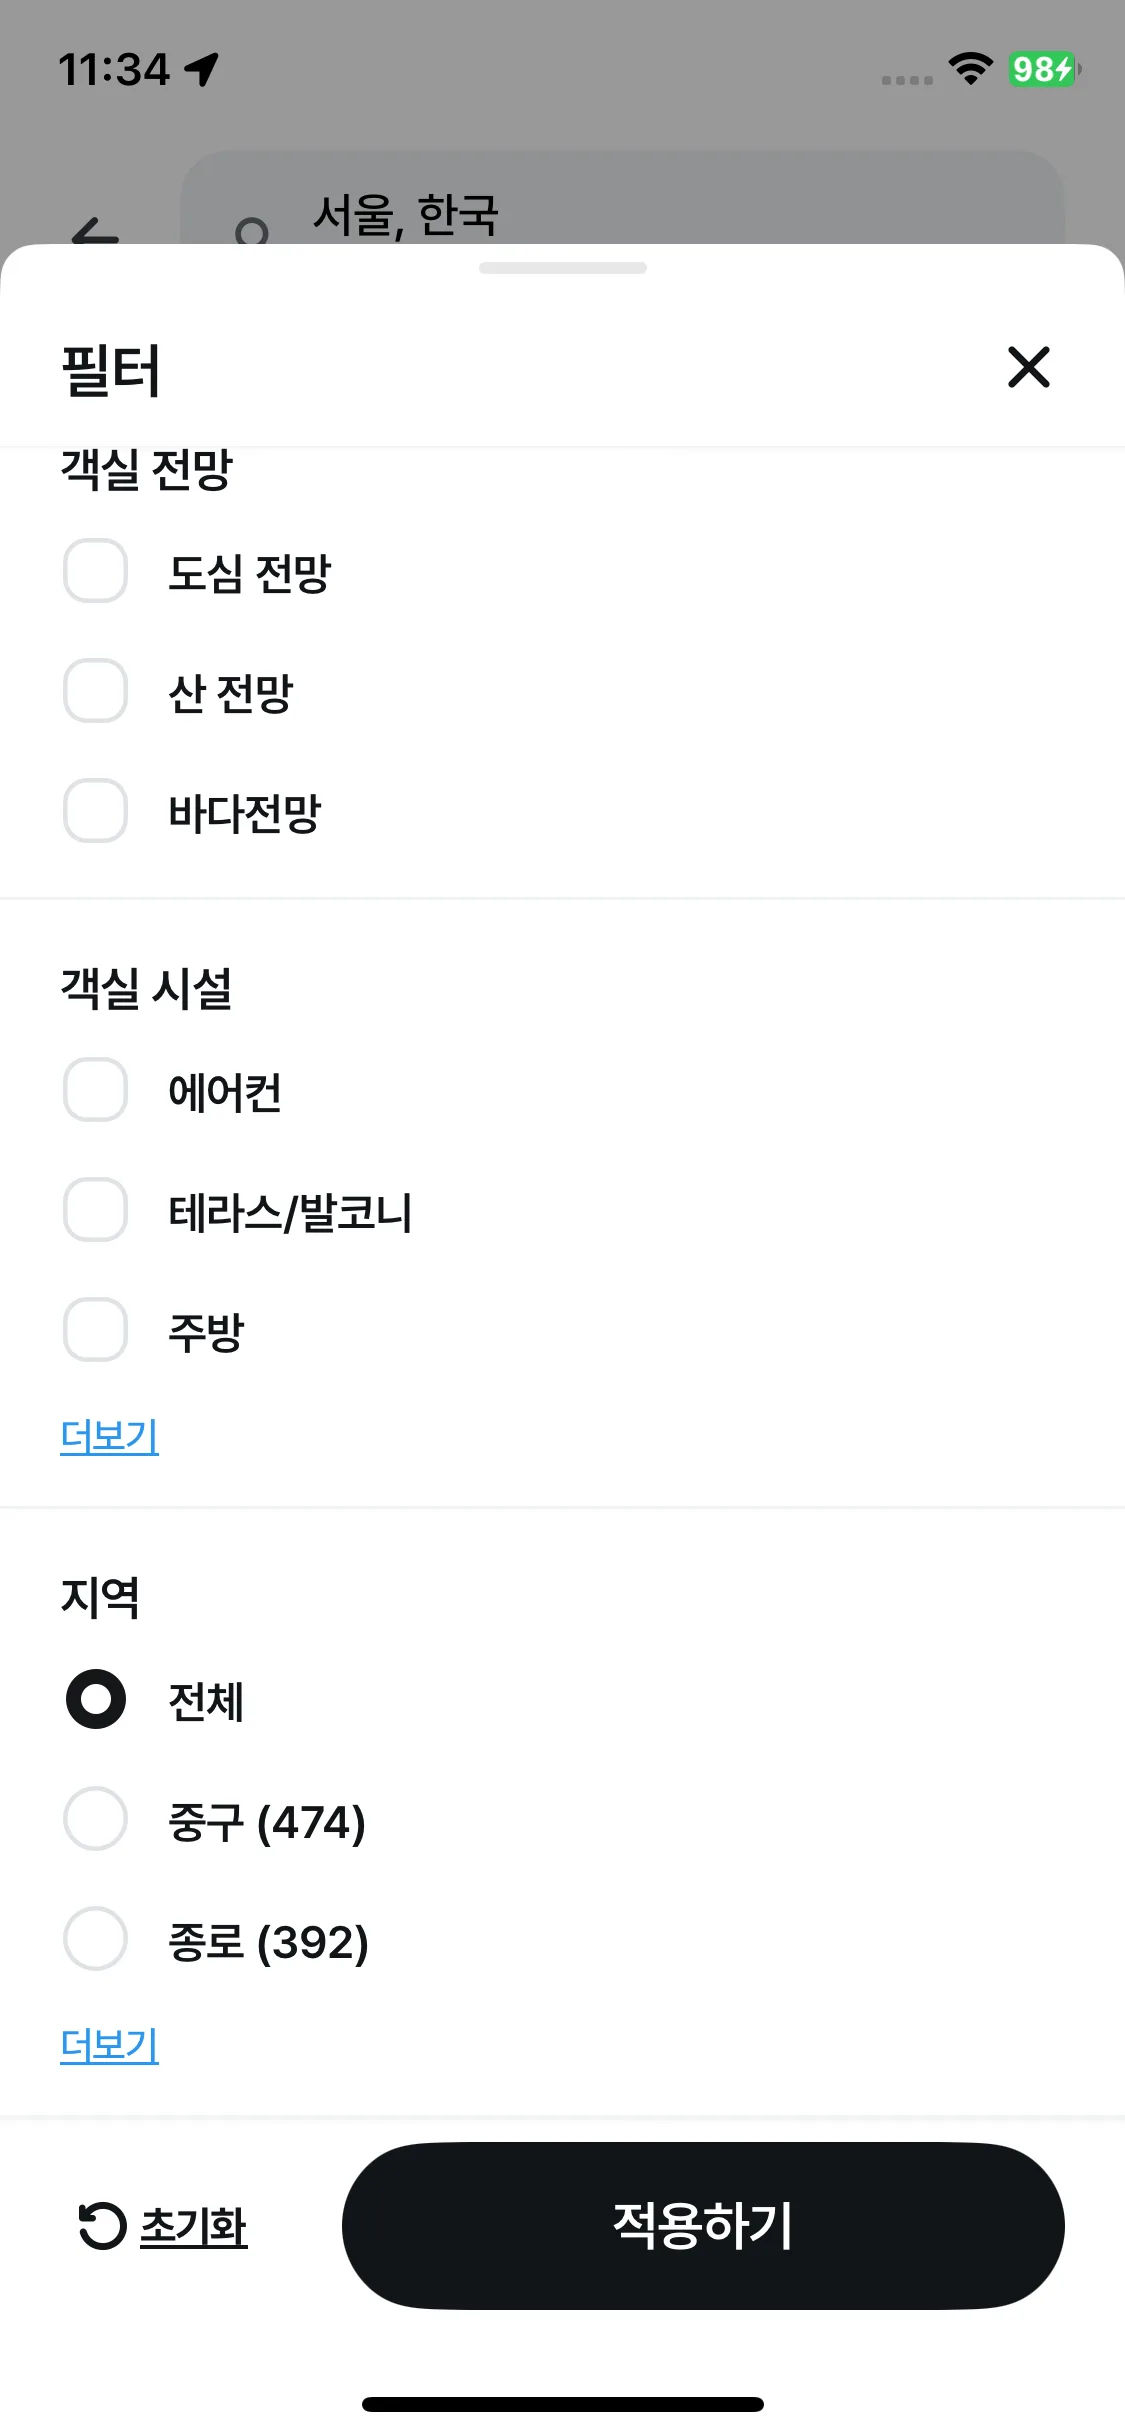Close the 필터 sheet with X icon
The height and width of the screenshot is (2436, 1125).
click(1028, 367)
